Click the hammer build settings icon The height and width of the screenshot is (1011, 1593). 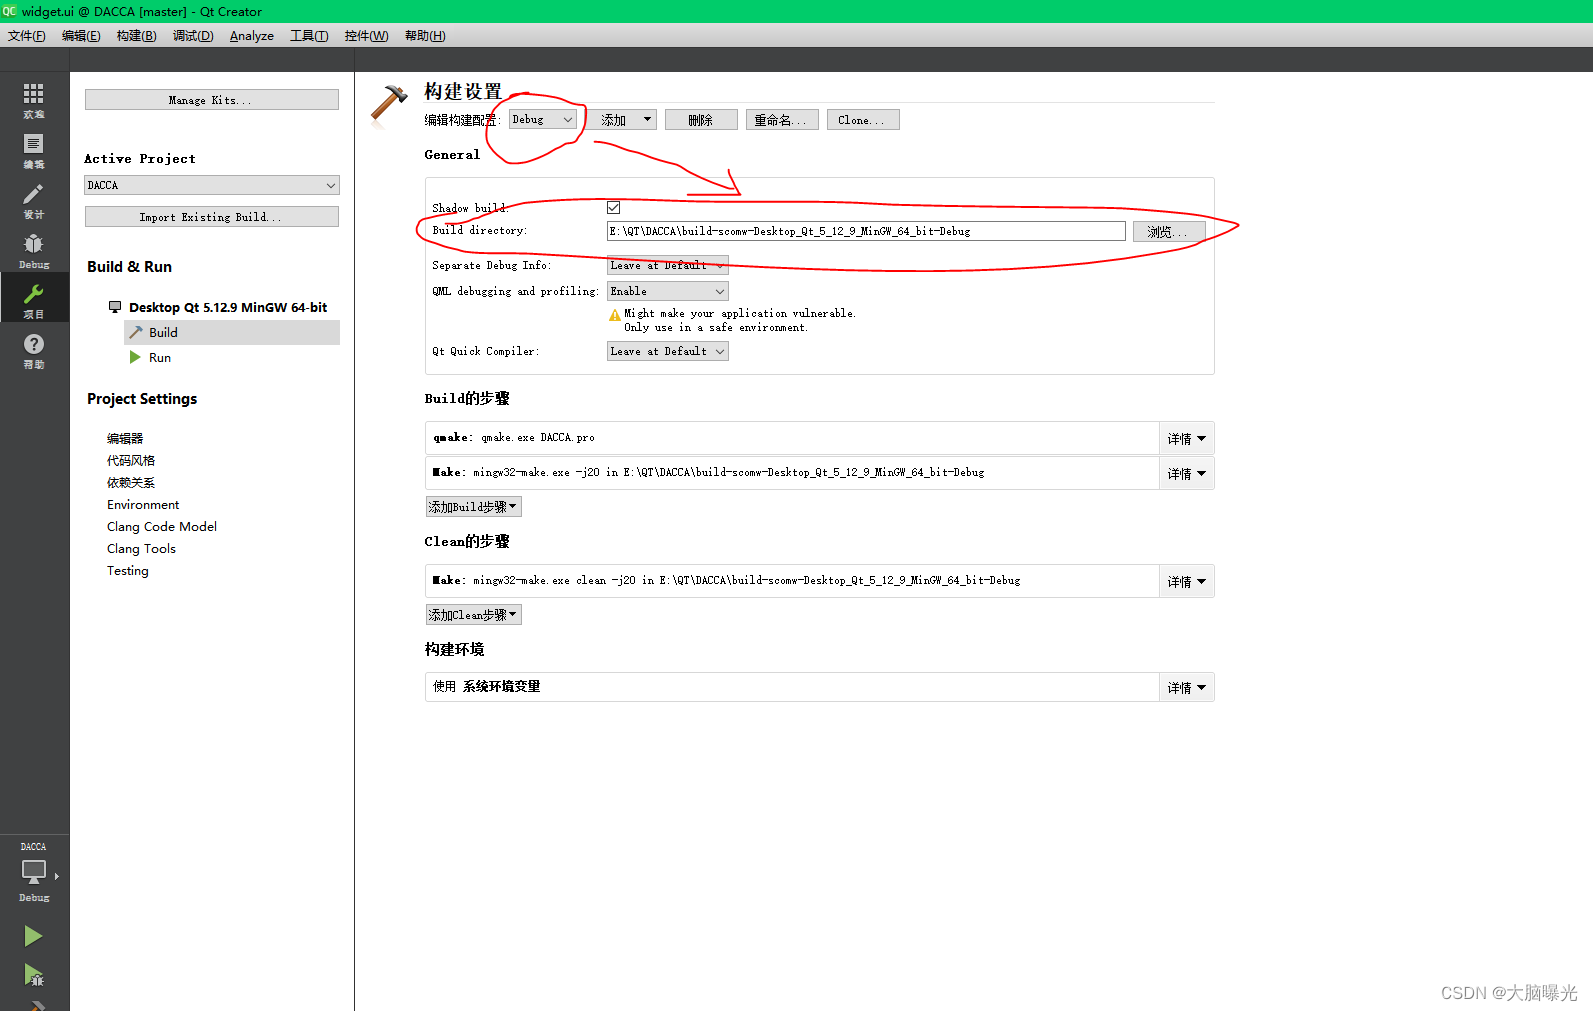[389, 106]
